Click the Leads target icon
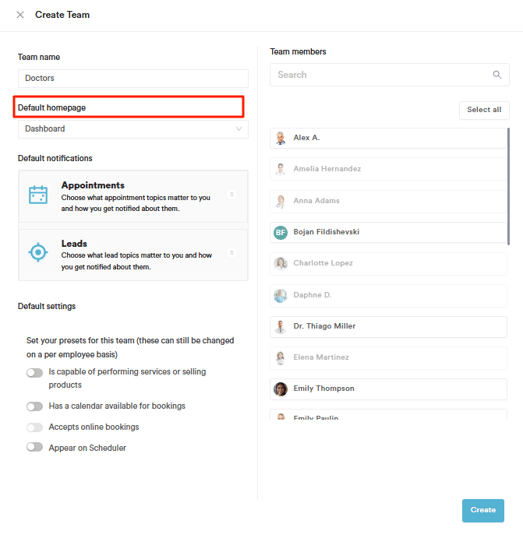523x538 pixels. (x=38, y=253)
